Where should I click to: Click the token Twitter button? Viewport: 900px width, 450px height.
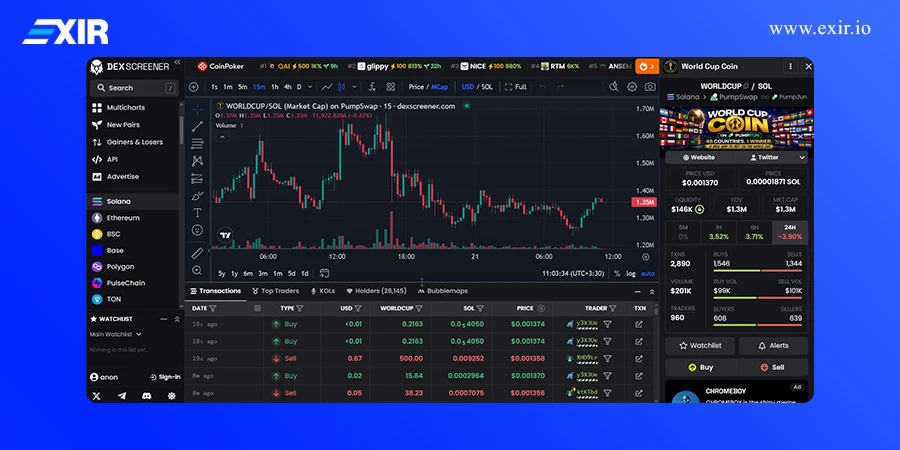pos(764,157)
